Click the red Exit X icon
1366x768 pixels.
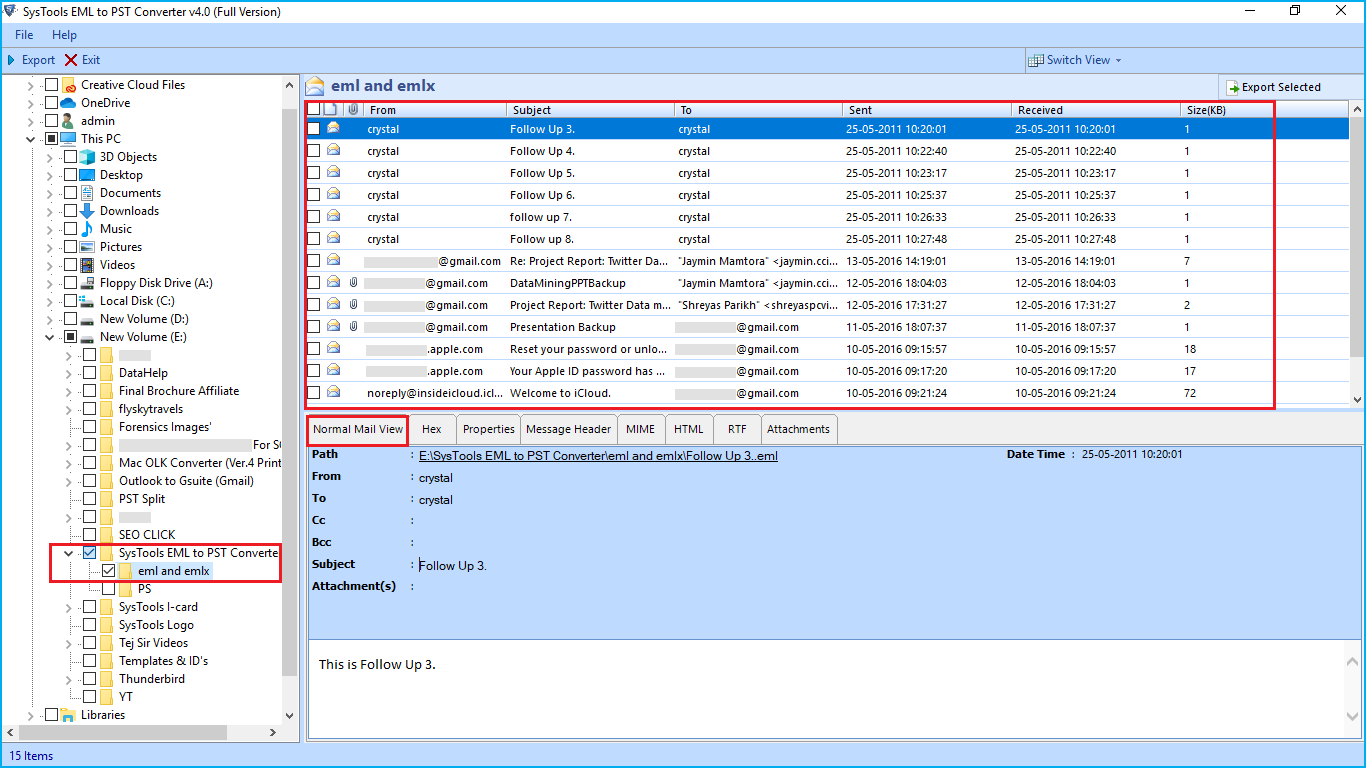click(x=71, y=60)
